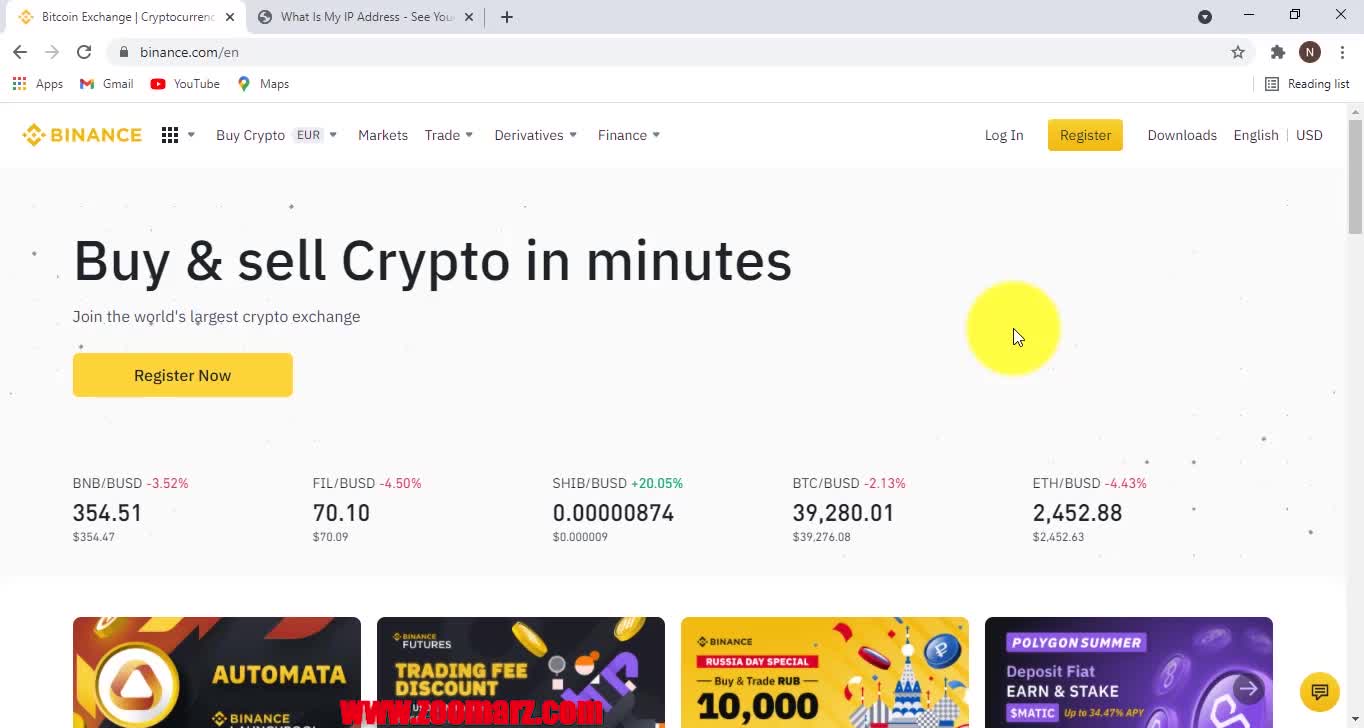Image resolution: width=1364 pixels, height=728 pixels.
Task: Open the YouTube bookmark
Action: click(x=185, y=84)
